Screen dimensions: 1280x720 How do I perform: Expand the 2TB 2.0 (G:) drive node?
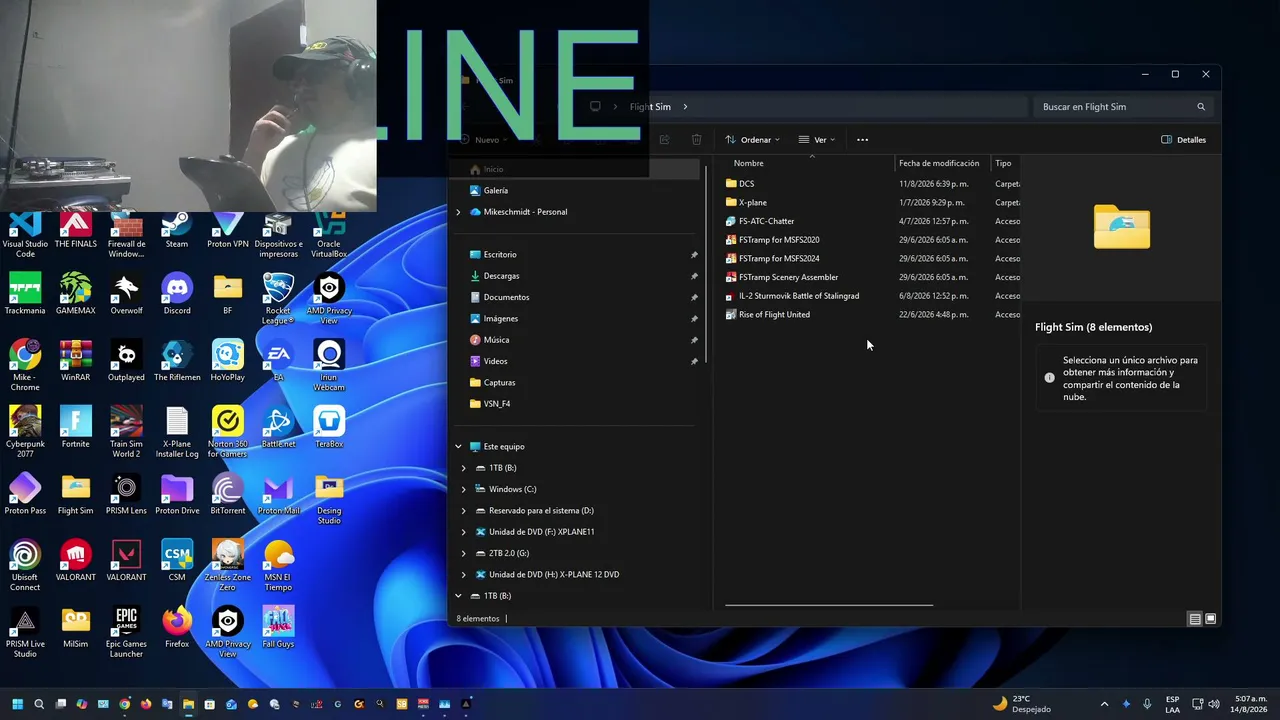(x=463, y=553)
